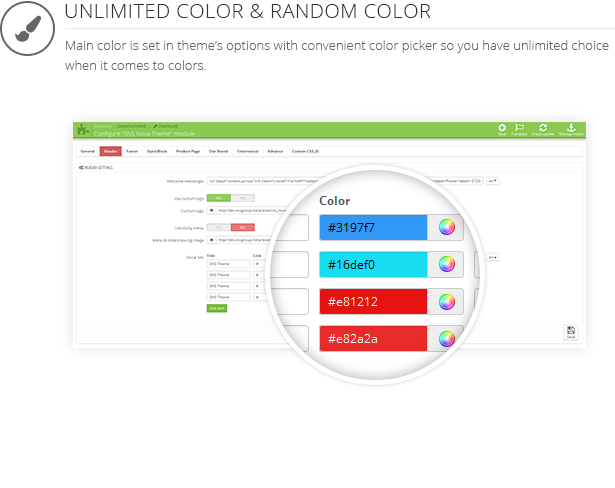
Task: Switch to the General tab
Action: 87,151
